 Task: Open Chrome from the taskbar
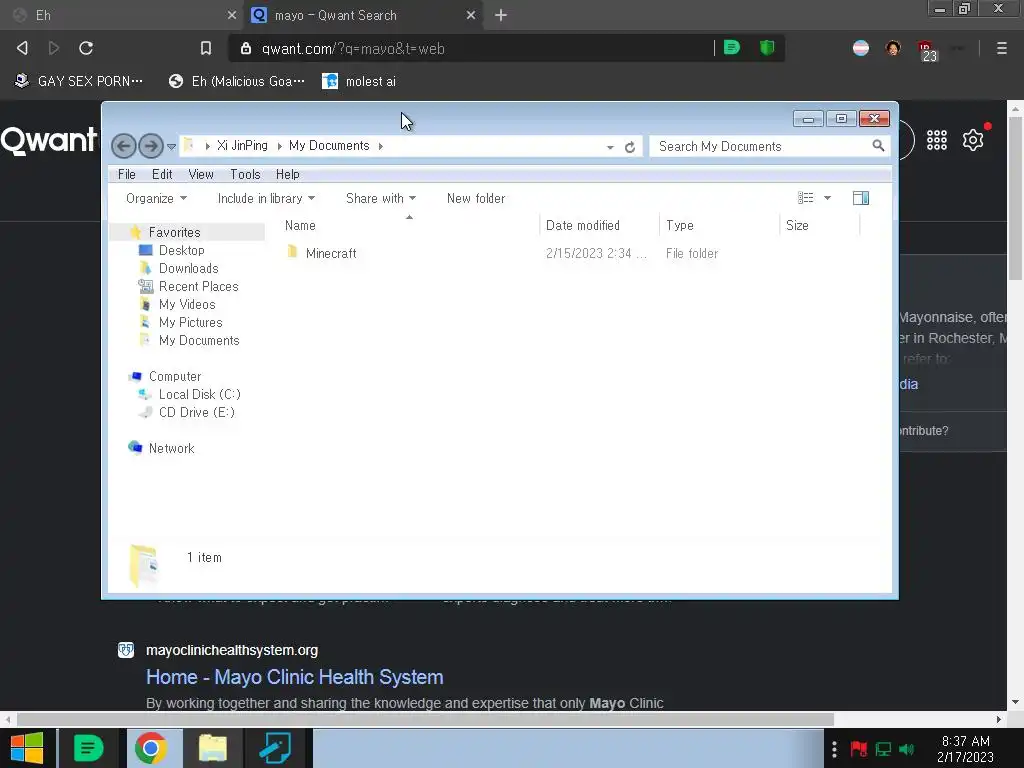pyautogui.click(x=151, y=748)
